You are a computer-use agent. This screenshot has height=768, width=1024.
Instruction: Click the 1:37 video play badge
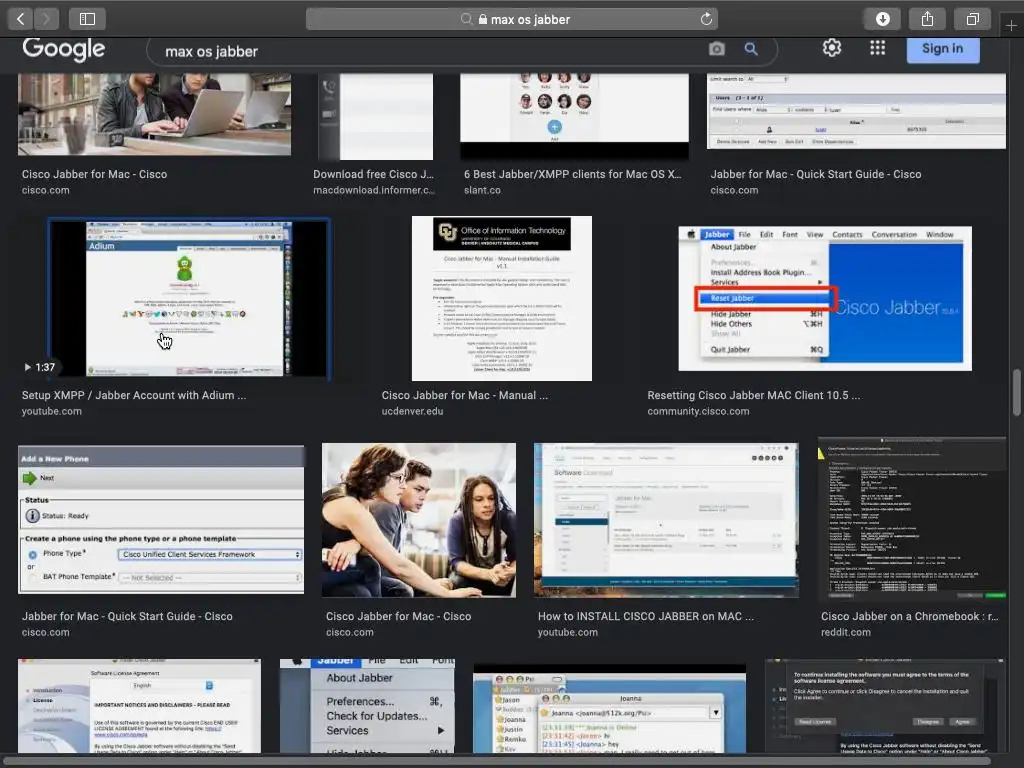39,367
